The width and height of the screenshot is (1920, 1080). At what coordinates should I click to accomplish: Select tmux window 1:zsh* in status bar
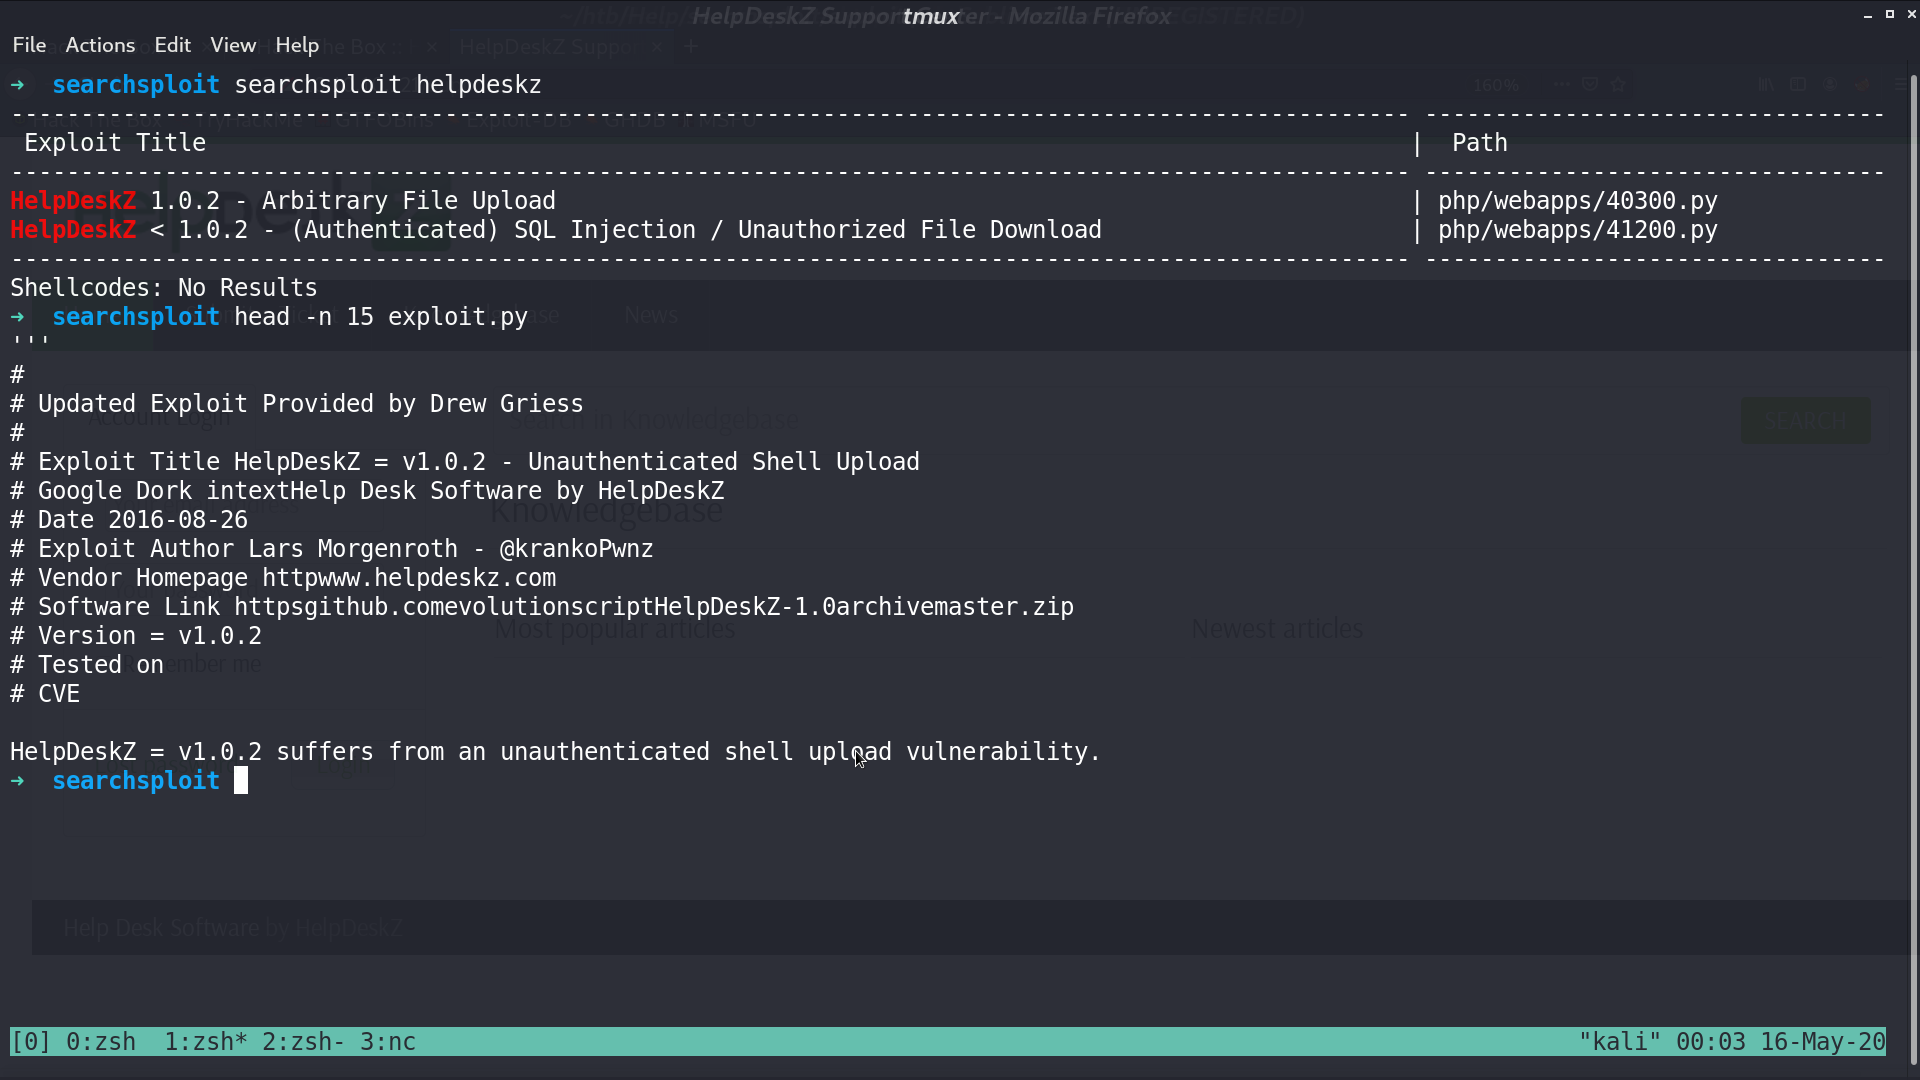pyautogui.click(x=206, y=1042)
